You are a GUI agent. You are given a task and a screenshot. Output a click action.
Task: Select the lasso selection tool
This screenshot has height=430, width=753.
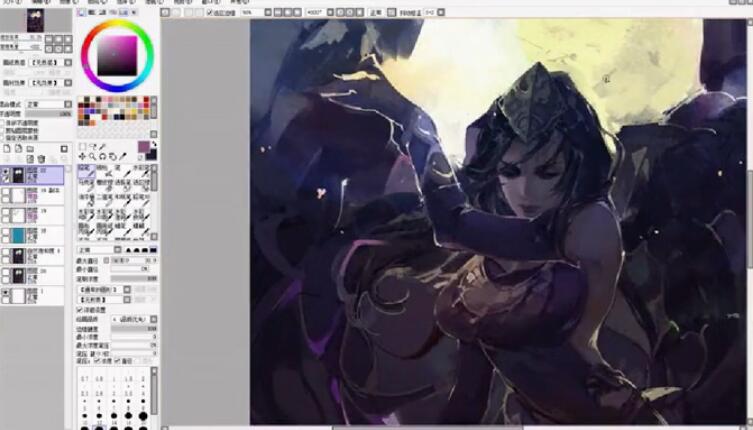pyautogui.click(x=92, y=147)
